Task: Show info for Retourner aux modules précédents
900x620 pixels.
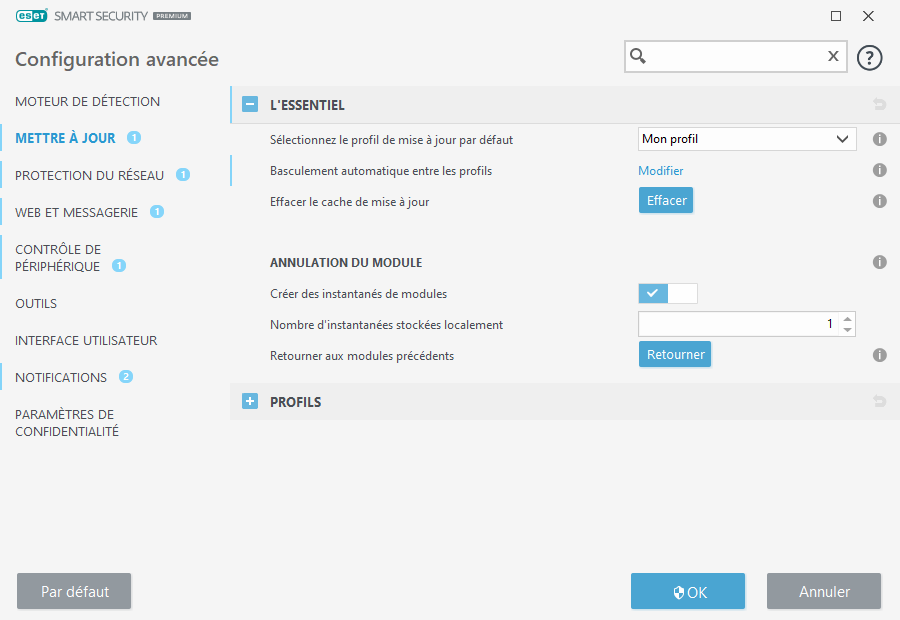Action: (x=879, y=355)
